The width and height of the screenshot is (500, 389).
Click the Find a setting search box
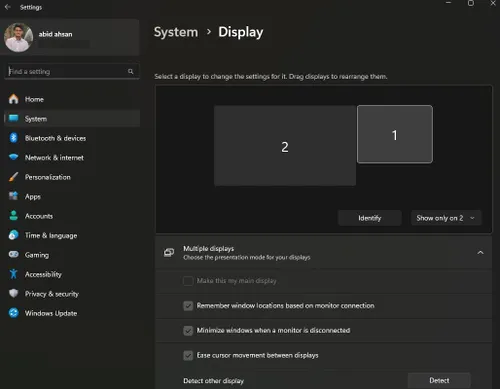point(72,71)
